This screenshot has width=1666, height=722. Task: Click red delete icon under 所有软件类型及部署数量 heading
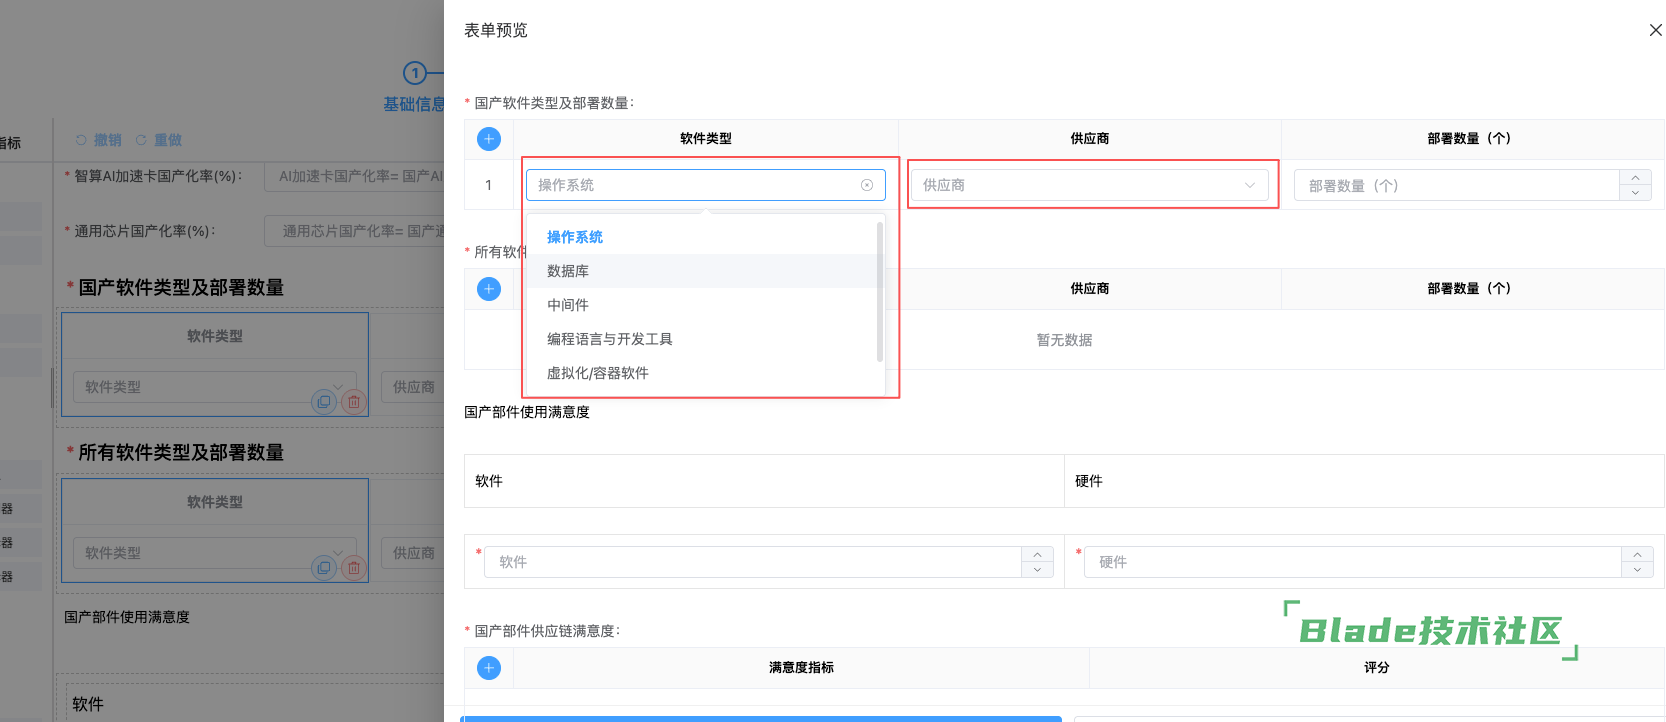(x=353, y=568)
